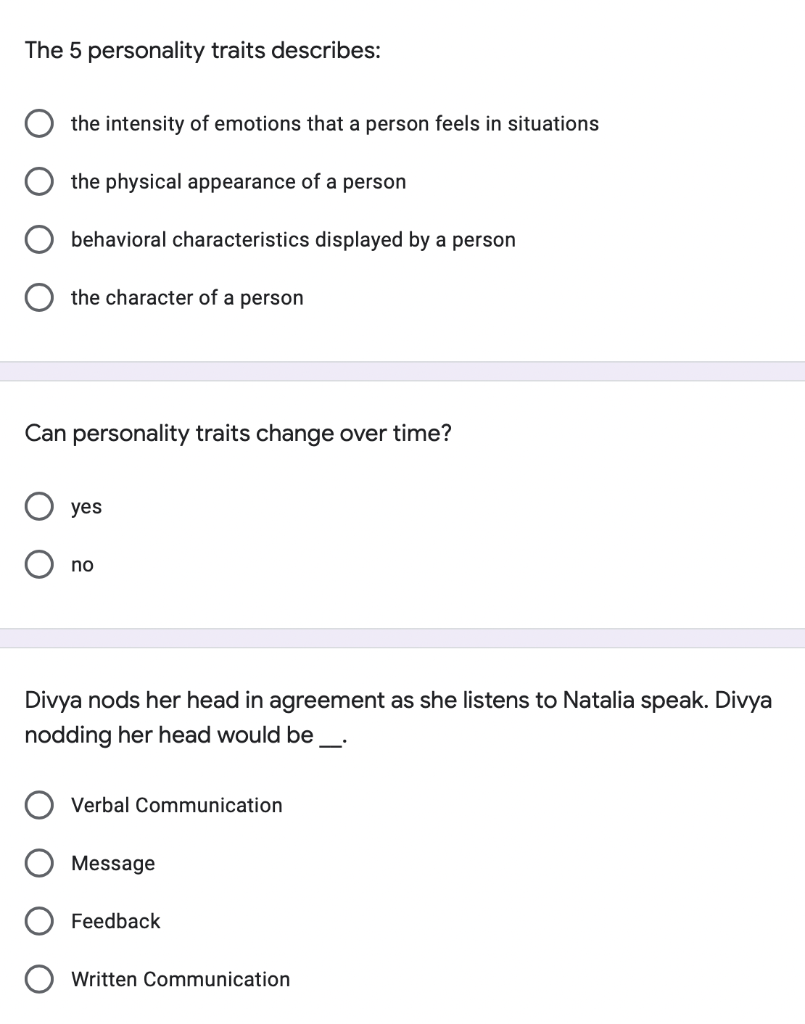Click the 'the character of a person' label text

[x=186, y=298]
